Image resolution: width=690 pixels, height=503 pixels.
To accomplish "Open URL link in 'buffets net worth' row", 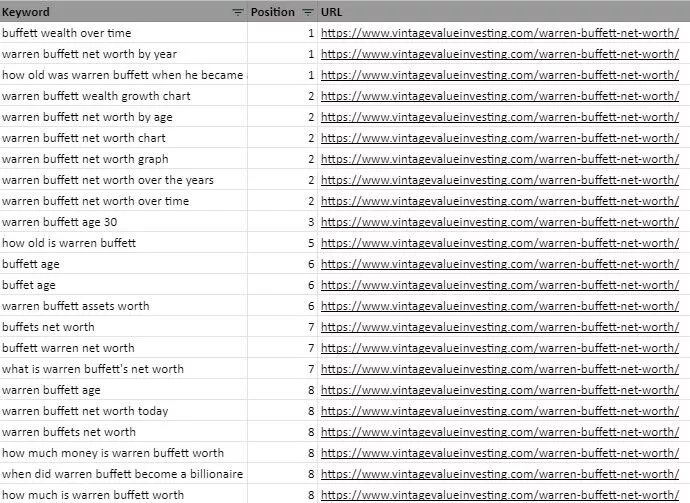I will pos(500,327).
